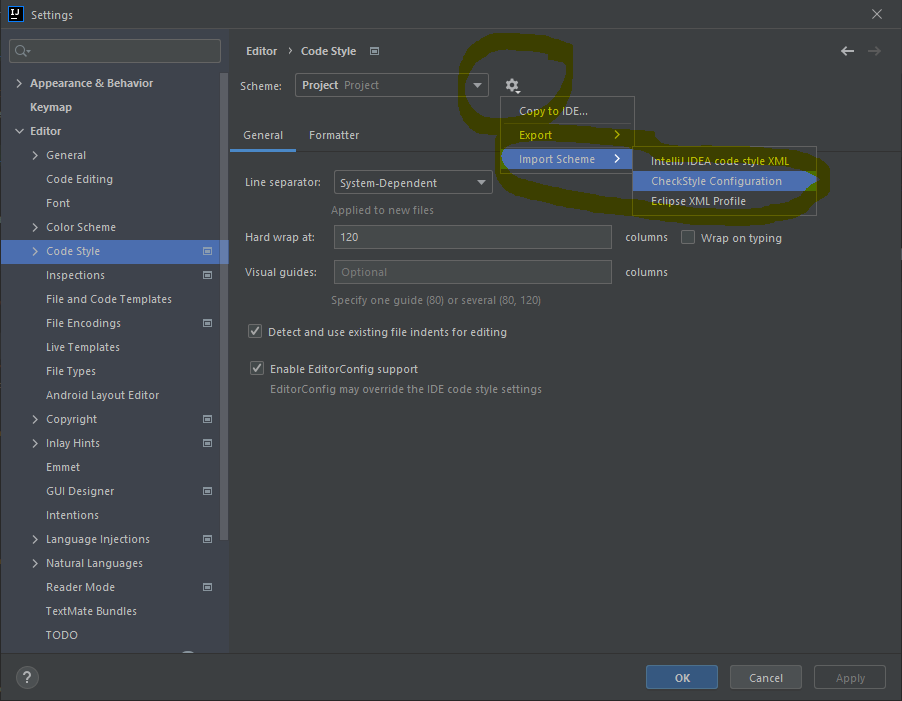The height and width of the screenshot is (701, 902).
Task: Choose Copy to IDE... menu item
Action: pos(568,111)
